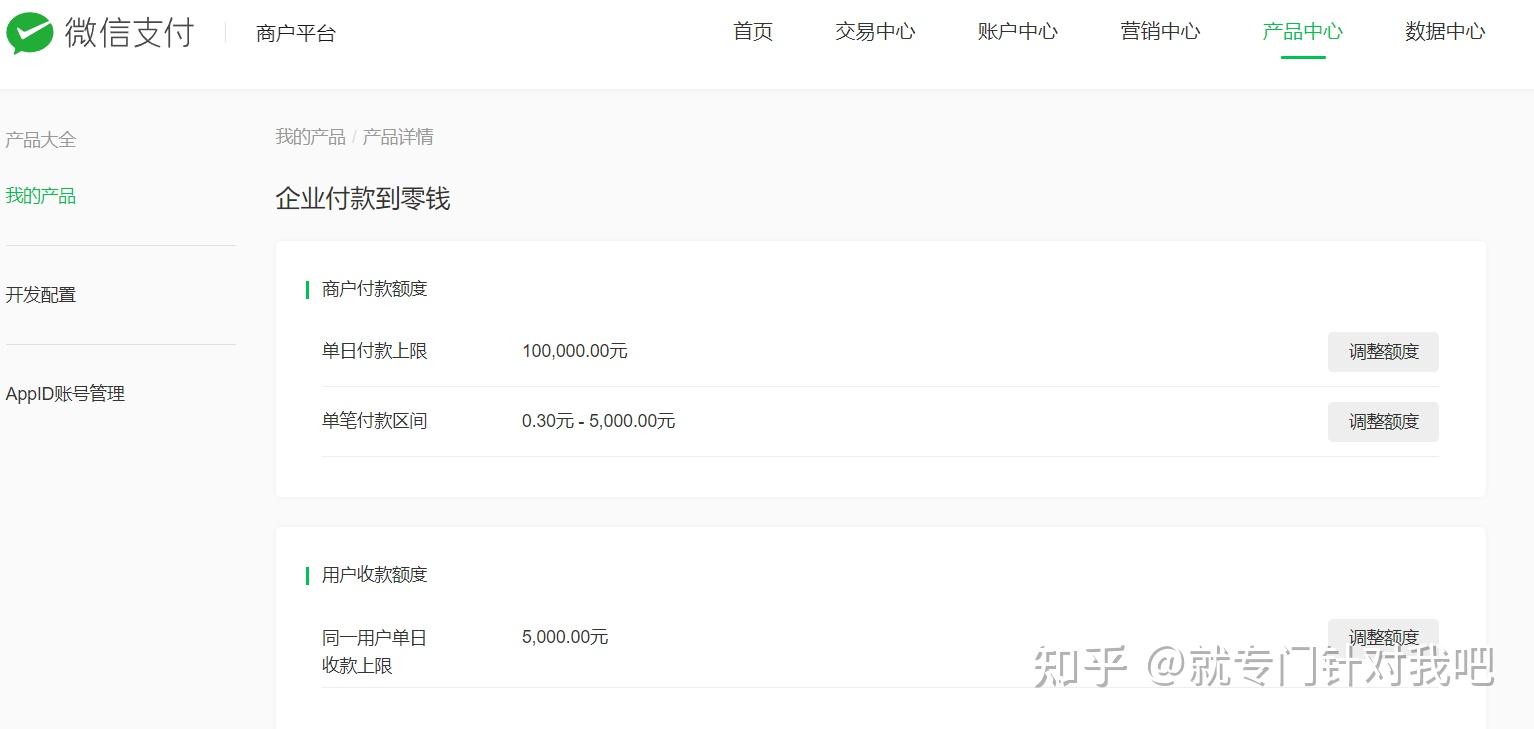Open the 营销中心 navigation tab
The width and height of the screenshot is (1534, 729).
(x=1160, y=32)
